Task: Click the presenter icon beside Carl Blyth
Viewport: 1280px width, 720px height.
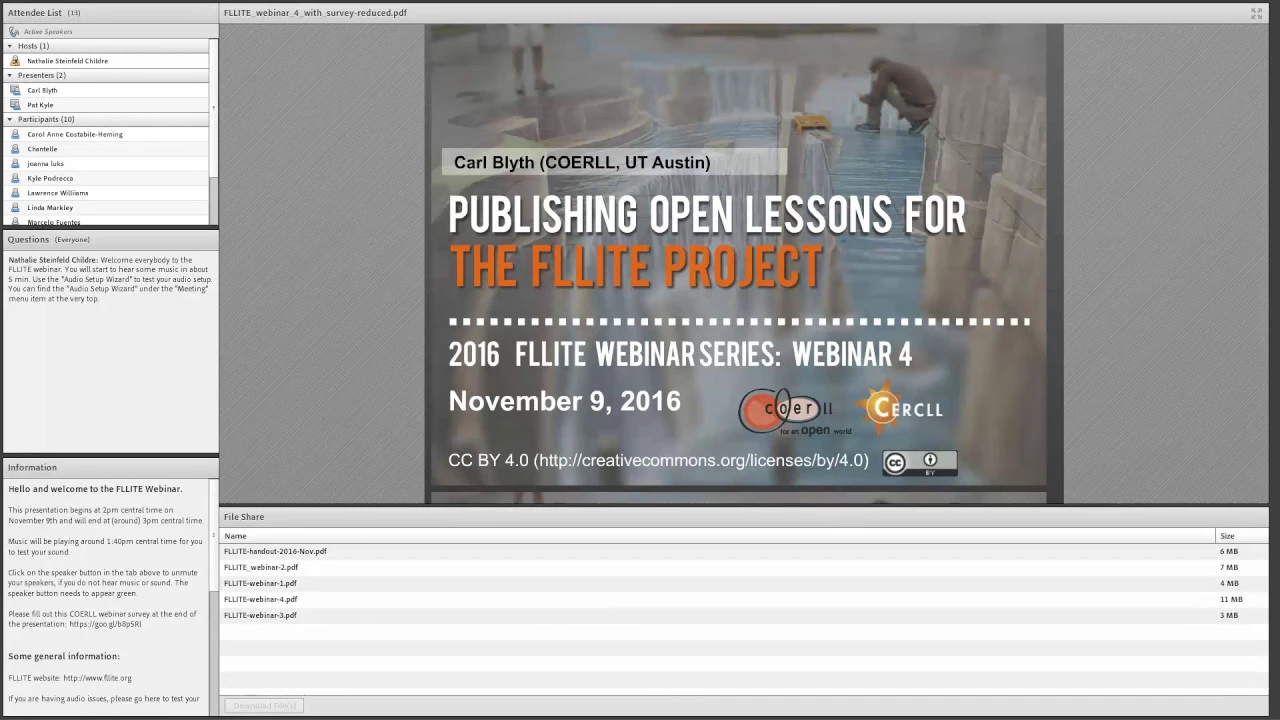Action: click(15, 90)
